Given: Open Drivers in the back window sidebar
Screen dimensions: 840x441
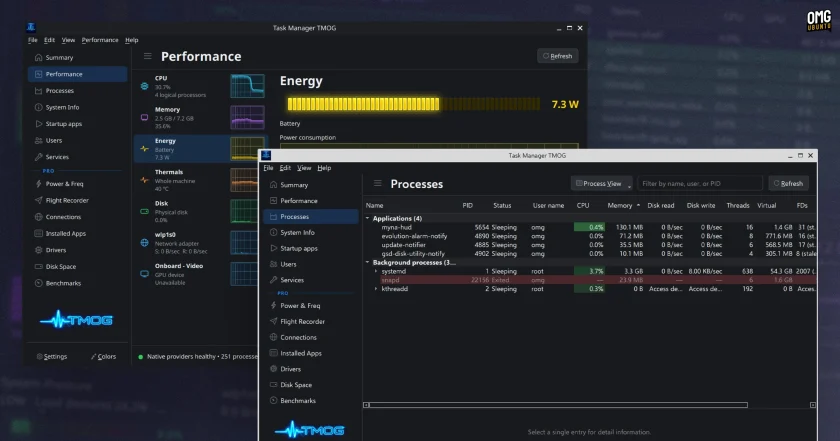Looking at the screenshot, I should tap(50, 250).
